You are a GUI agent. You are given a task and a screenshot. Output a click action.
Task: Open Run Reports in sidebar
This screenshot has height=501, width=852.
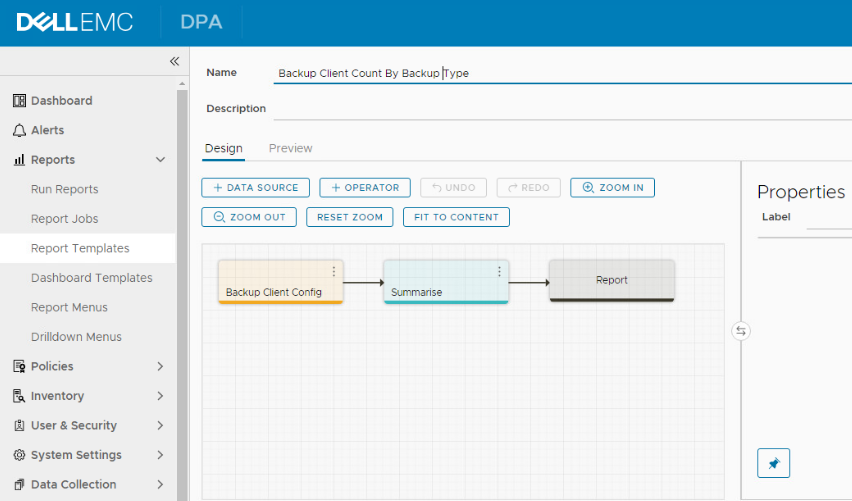pyautogui.click(x=64, y=189)
